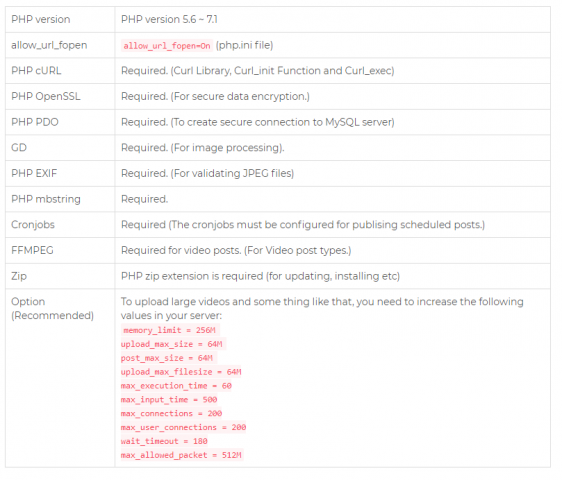Select the wait_timeout = 180 code line

pyautogui.click(x=165, y=442)
